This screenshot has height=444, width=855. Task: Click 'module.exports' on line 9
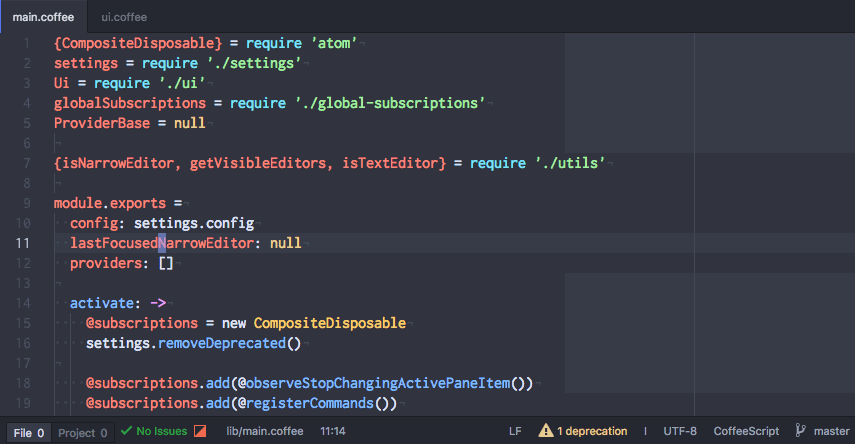pos(110,203)
